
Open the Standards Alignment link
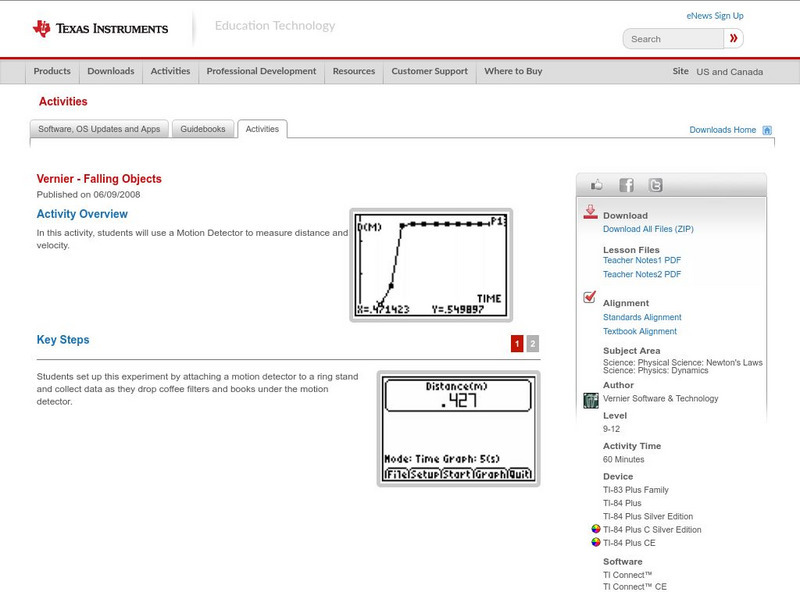642,317
